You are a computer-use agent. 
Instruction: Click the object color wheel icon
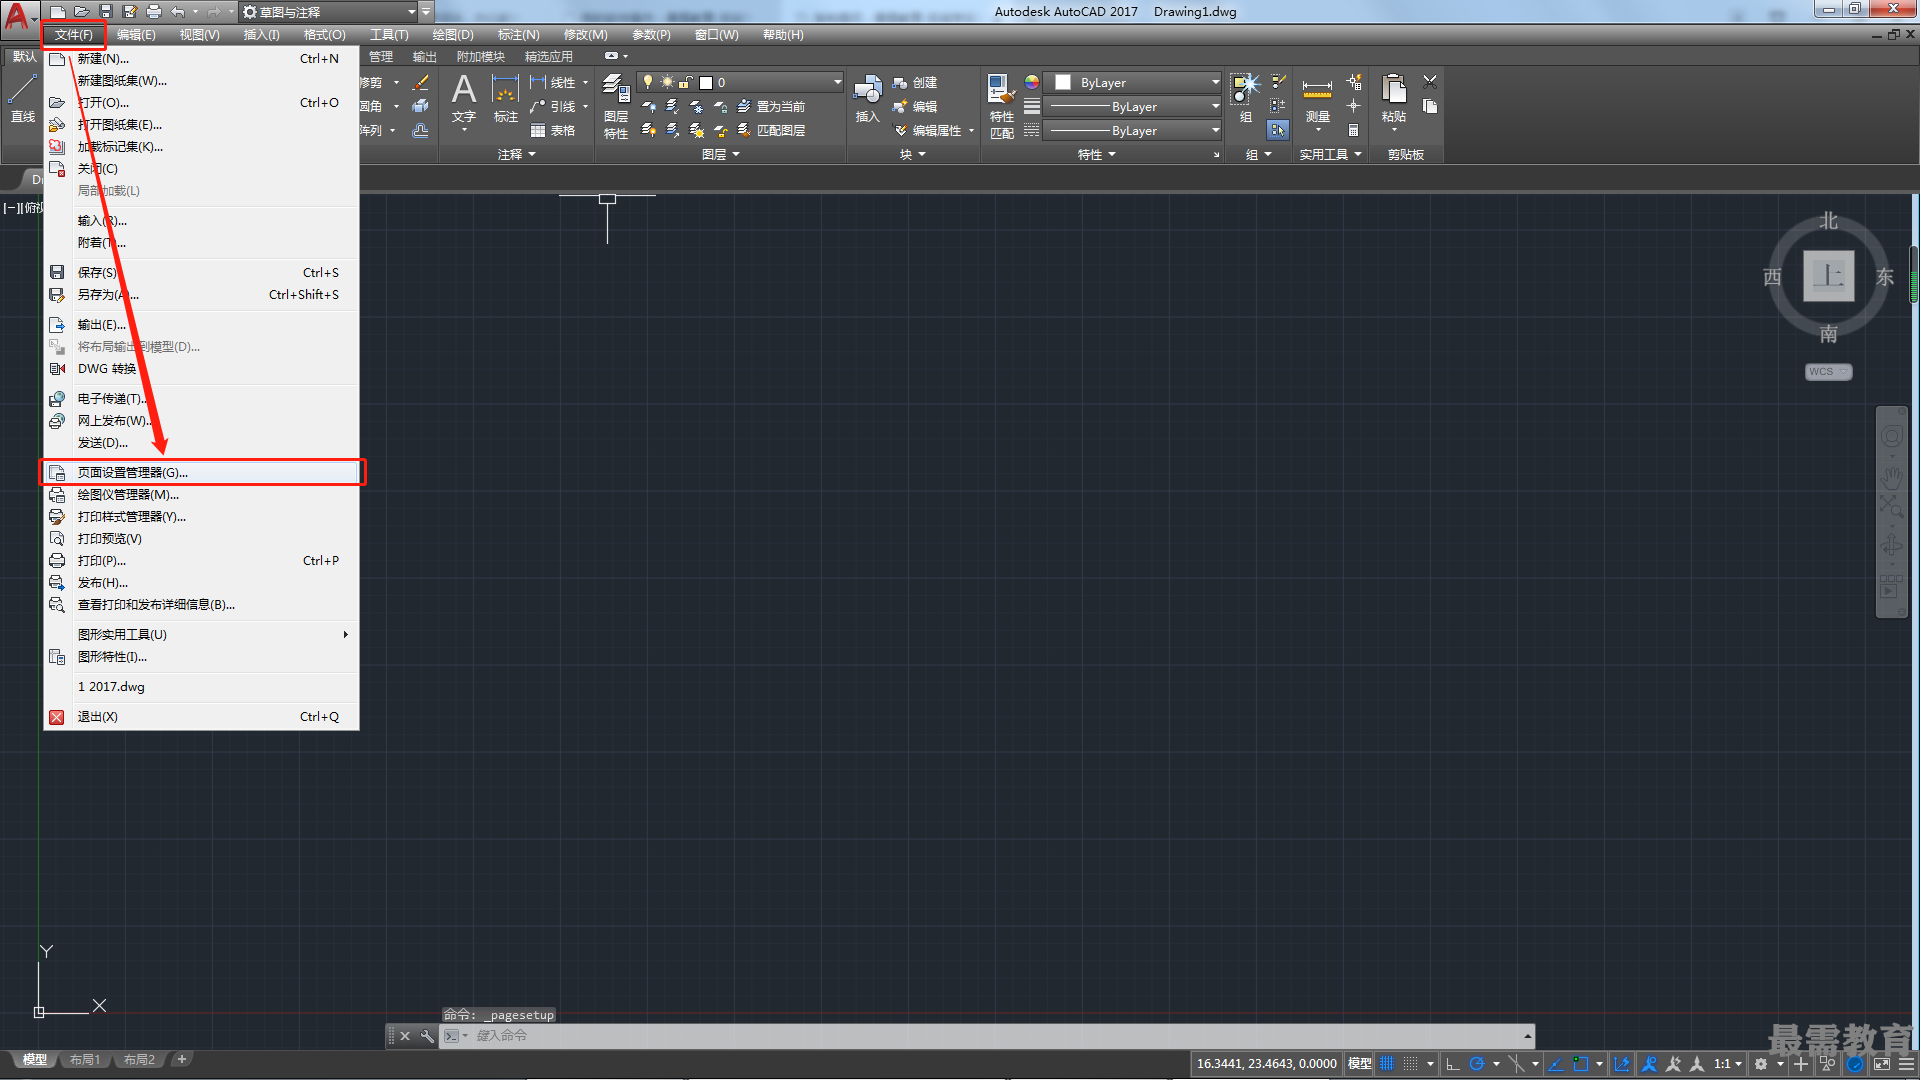tap(1032, 82)
